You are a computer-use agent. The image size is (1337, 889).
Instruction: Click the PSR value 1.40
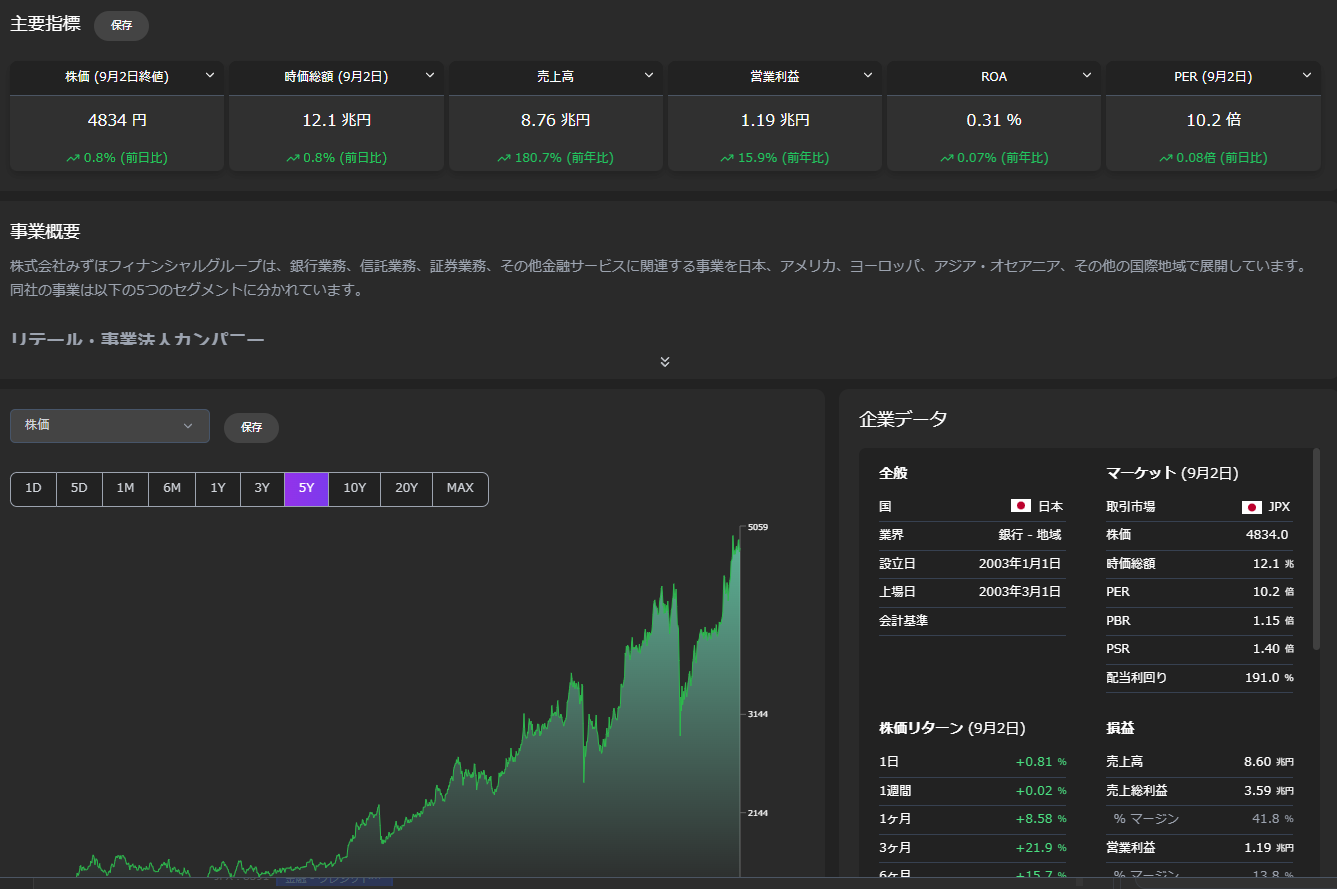(1266, 649)
